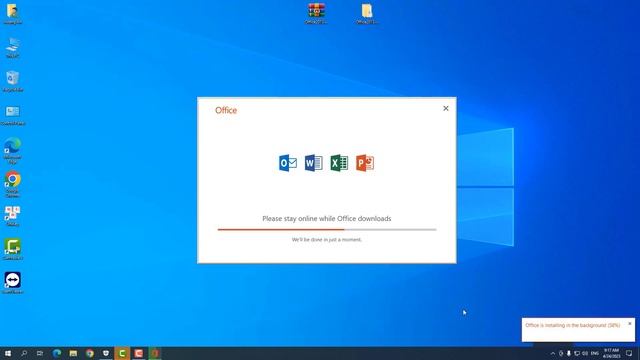Select the yellow folder on desktop top
This screenshot has width=640, height=360.
[x=367, y=14]
